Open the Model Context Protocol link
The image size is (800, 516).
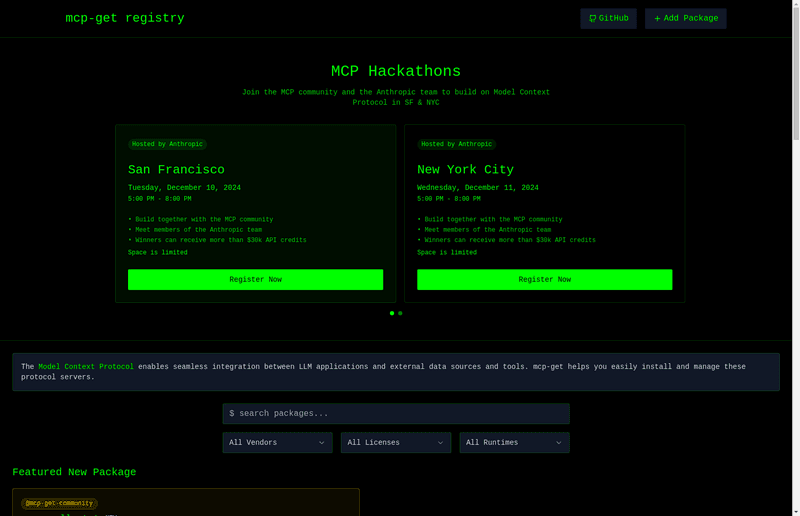pos(86,366)
